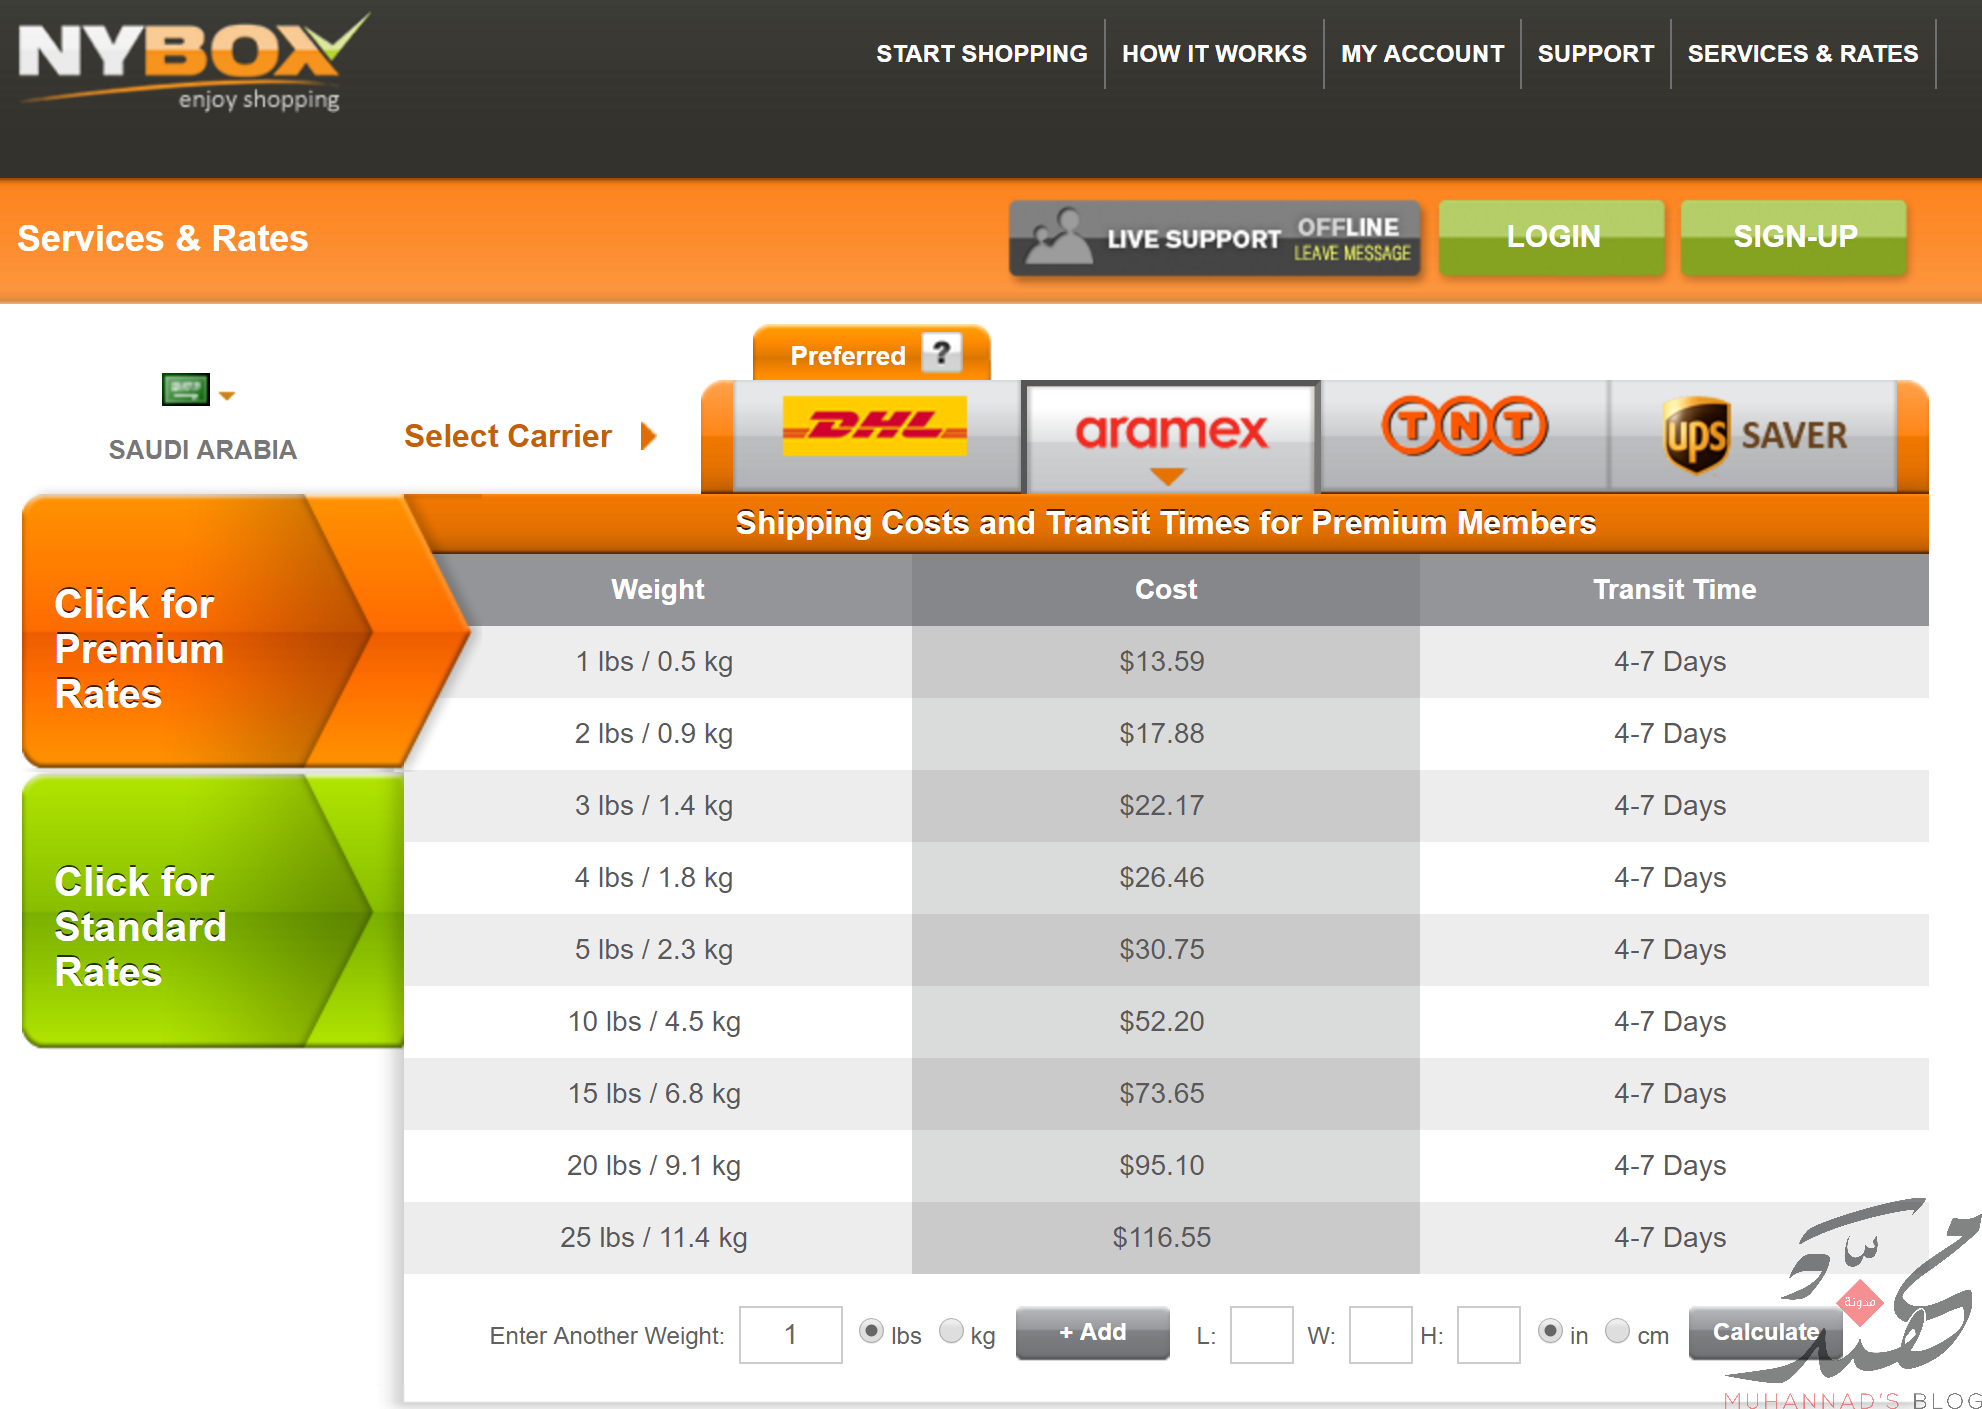The width and height of the screenshot is (1982, 1409).
Task: Click the Select Carrier arrow
Action: pos(648,436)
